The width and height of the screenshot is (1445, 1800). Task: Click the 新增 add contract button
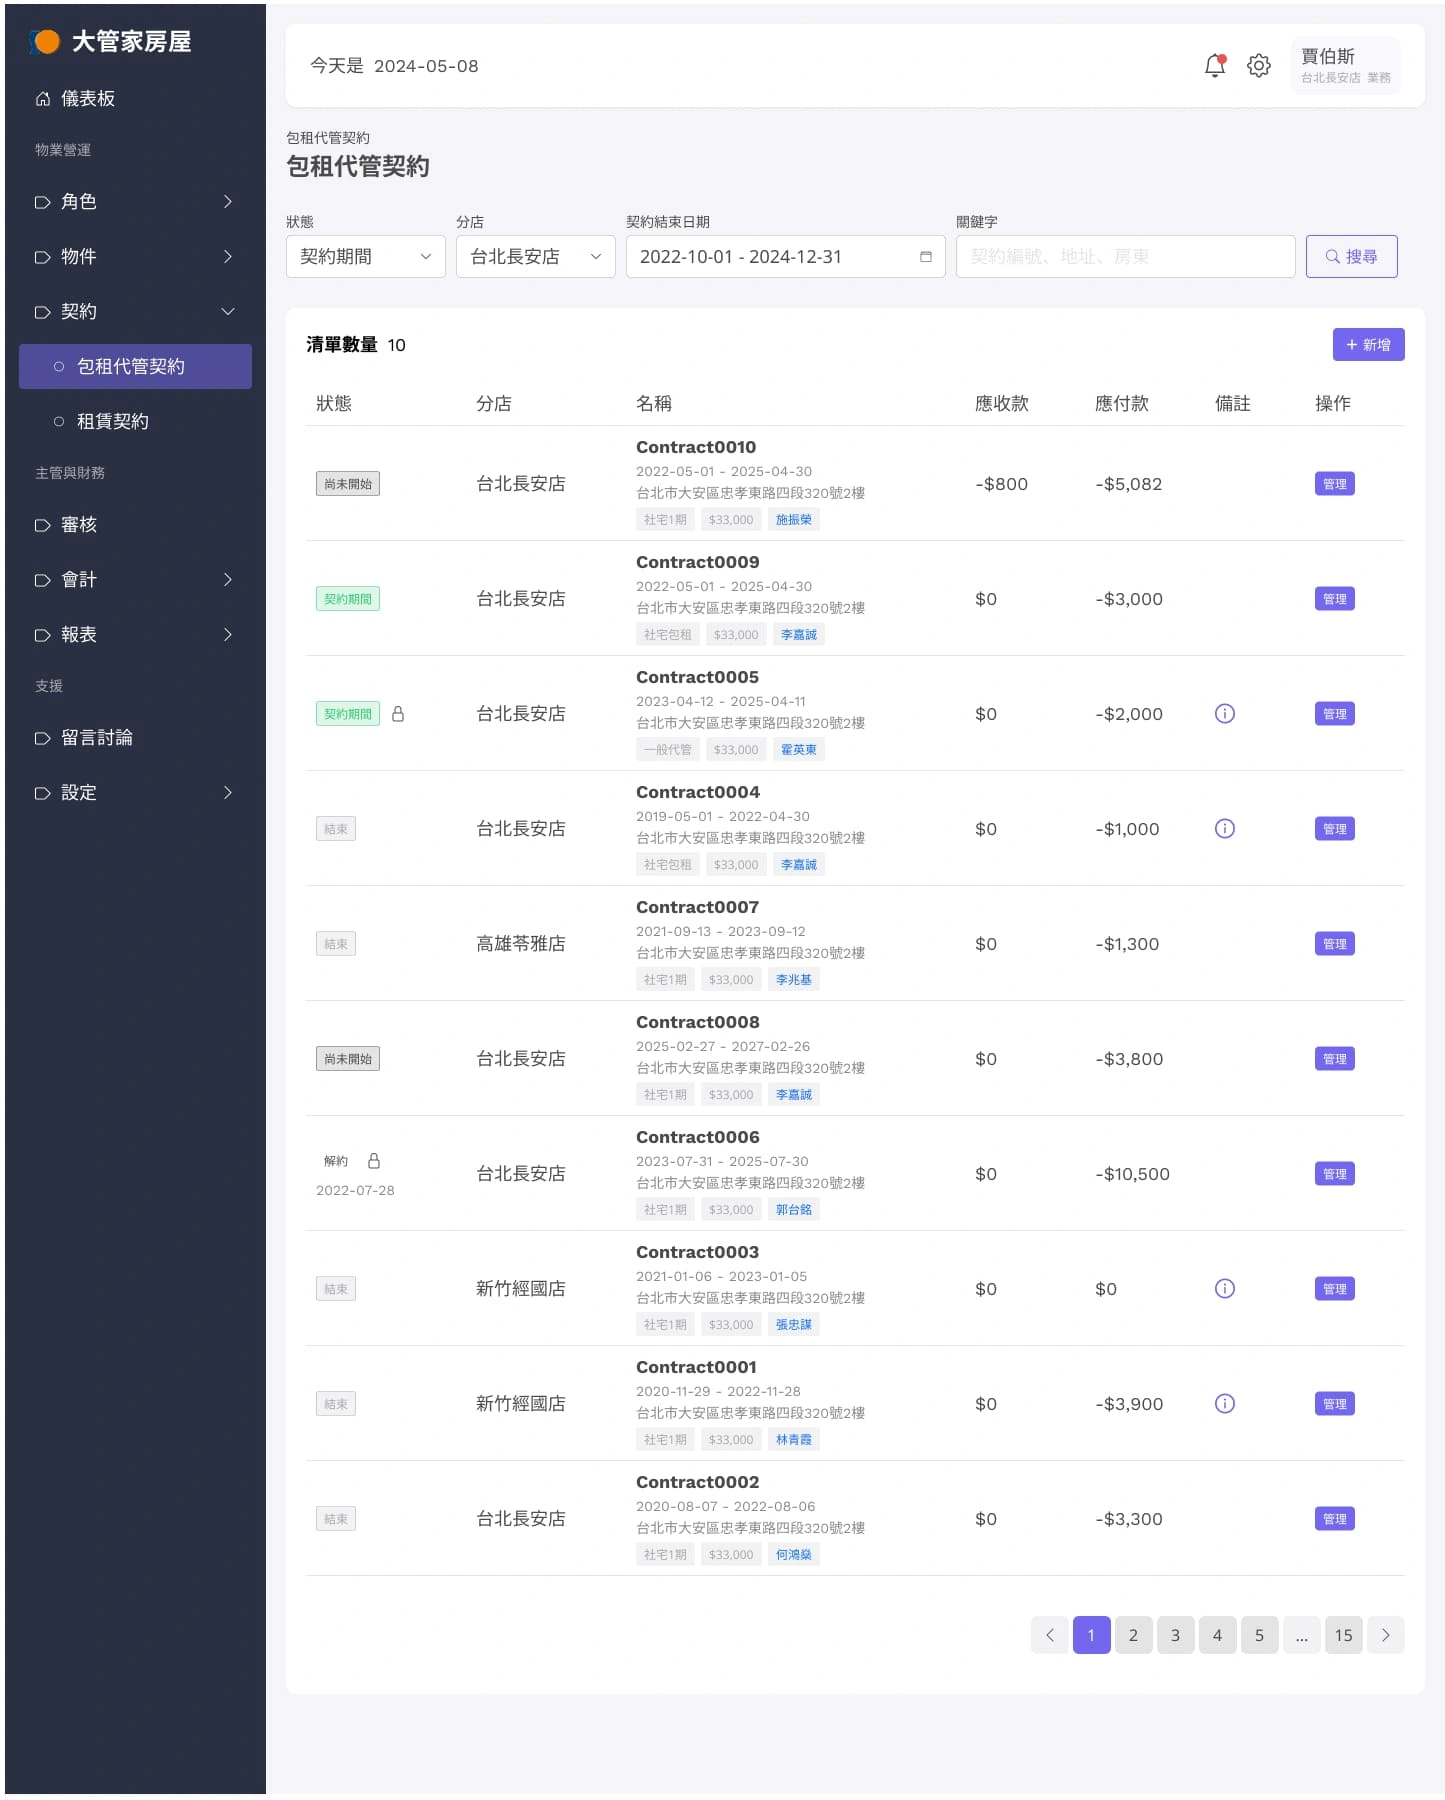click(x=1368, y=345)
